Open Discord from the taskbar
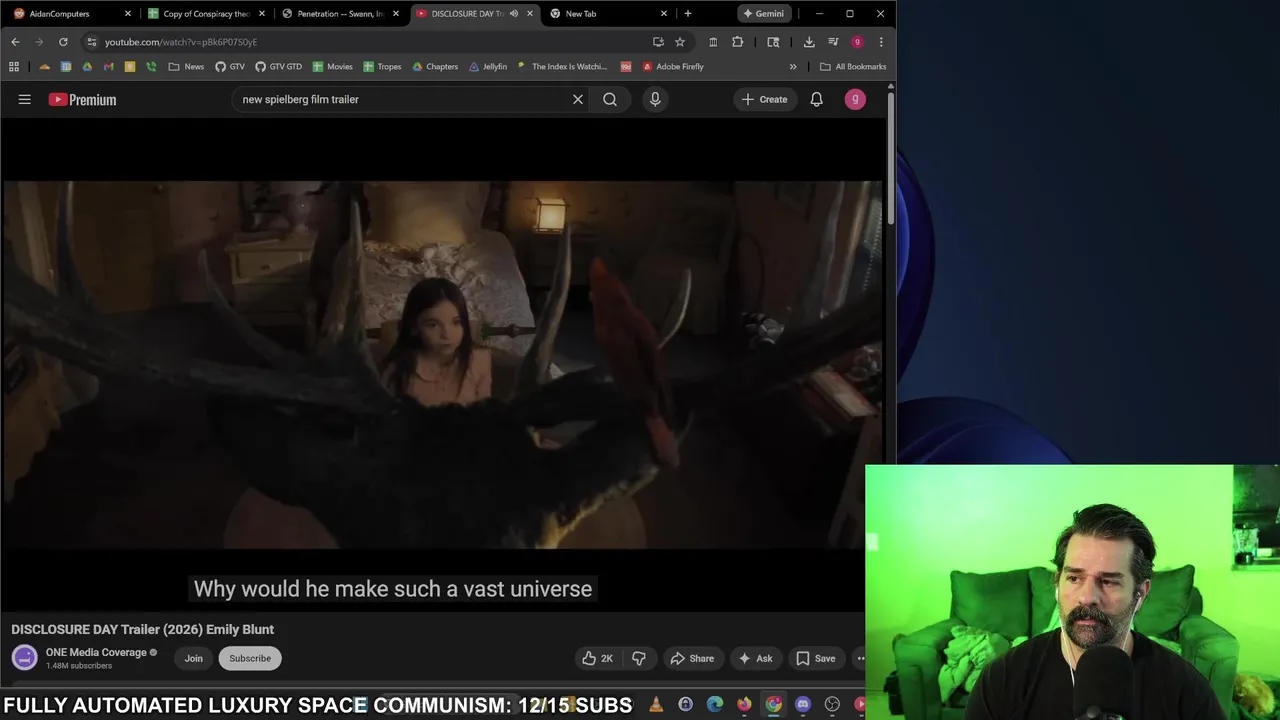The width and height of the screenshot is (1280, 720). click(803, 705)
